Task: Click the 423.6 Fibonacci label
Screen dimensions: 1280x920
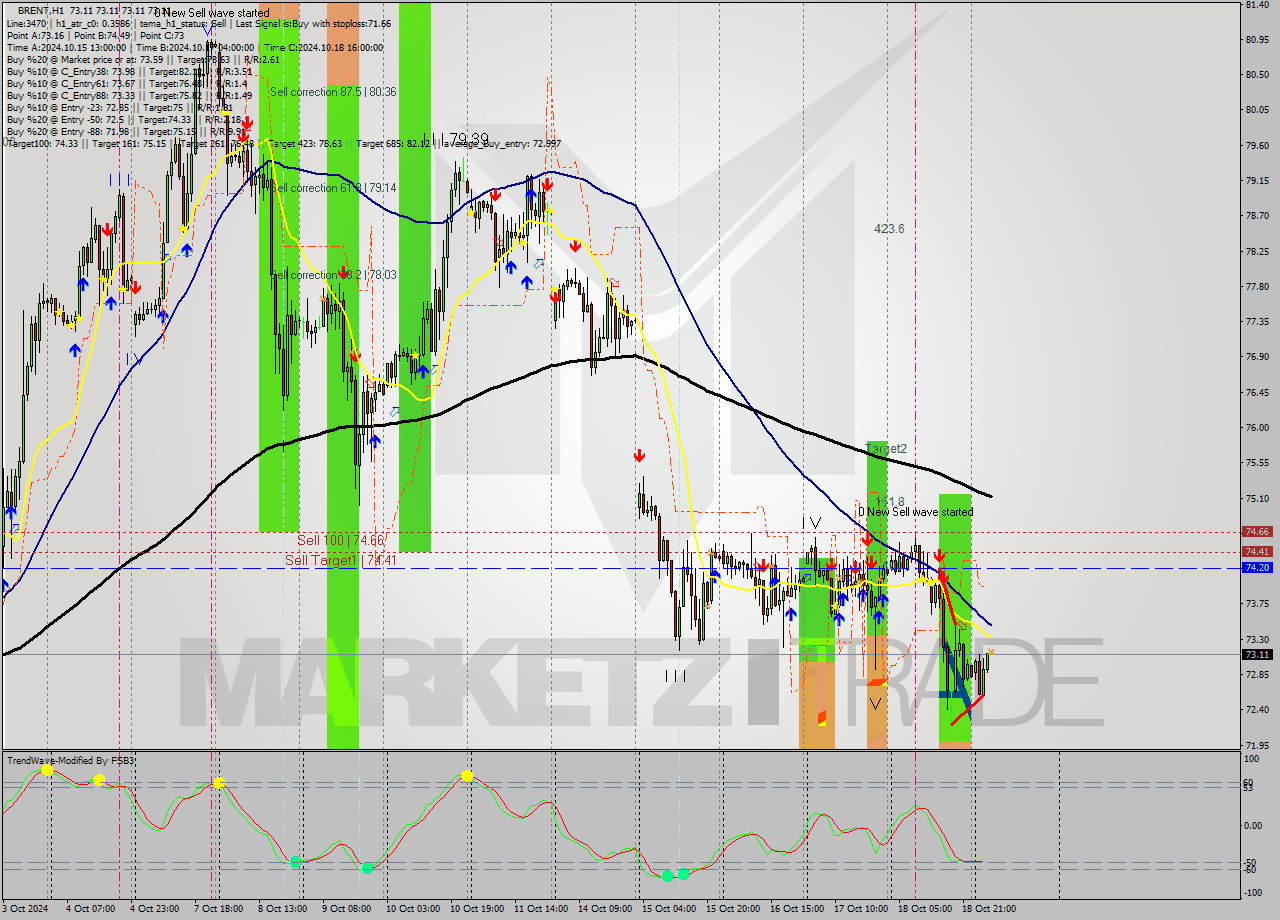Action: point(889,228)
